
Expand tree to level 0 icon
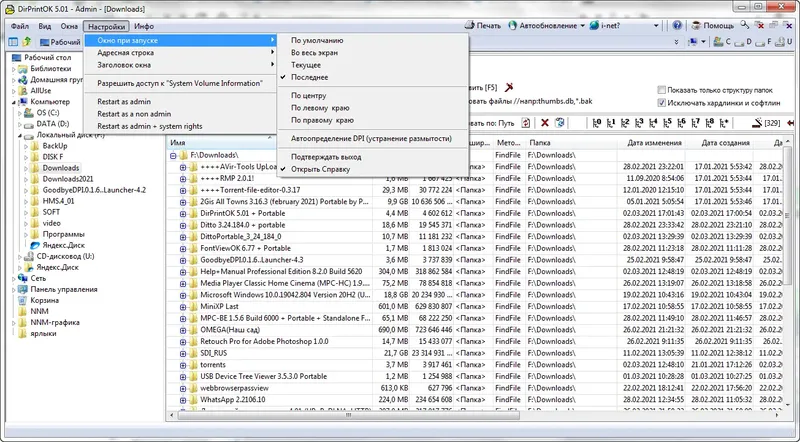pyautogui.click(x=597, y=123)
